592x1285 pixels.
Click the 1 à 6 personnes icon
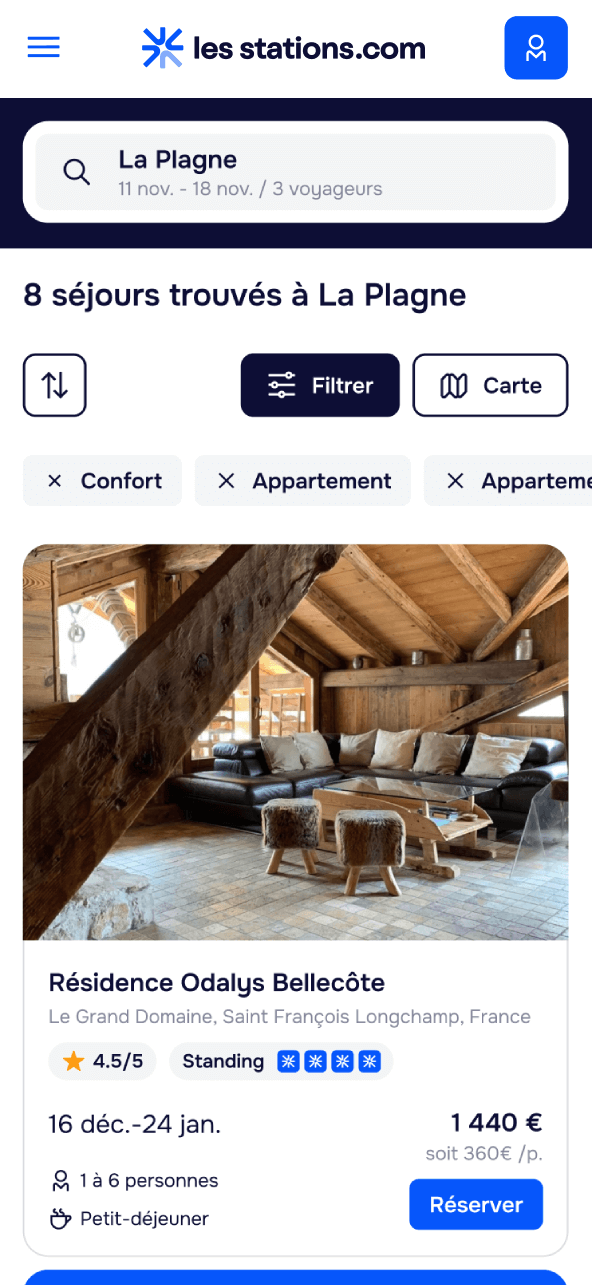[60, 1181]
